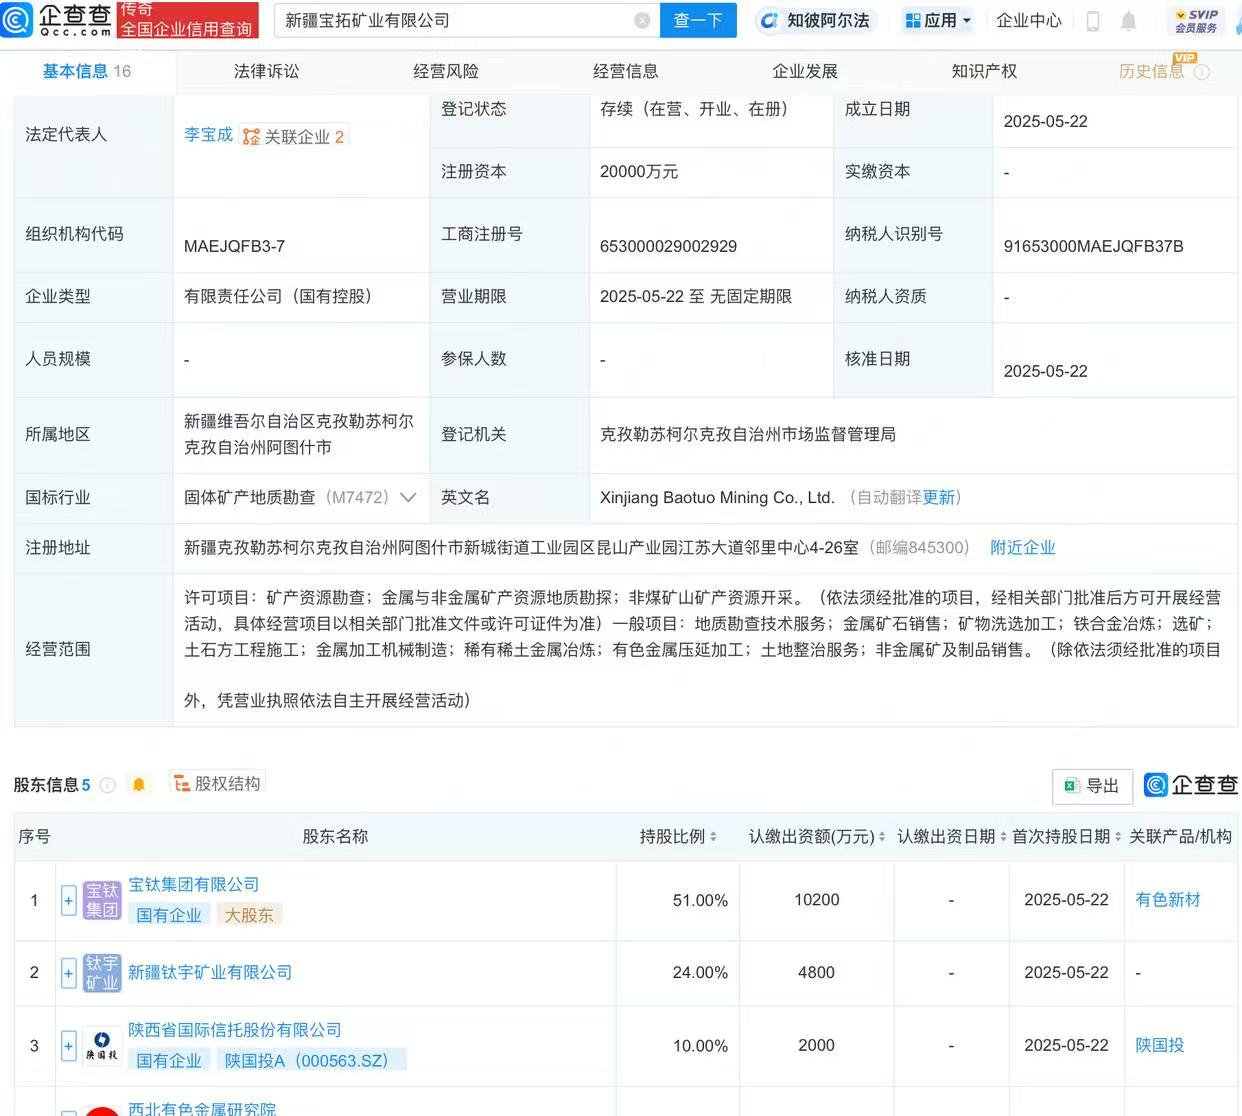Viewport: 1242px width, 1116px height.
Task: Switch to 经营信息 tab
Action: pos(625,71)
